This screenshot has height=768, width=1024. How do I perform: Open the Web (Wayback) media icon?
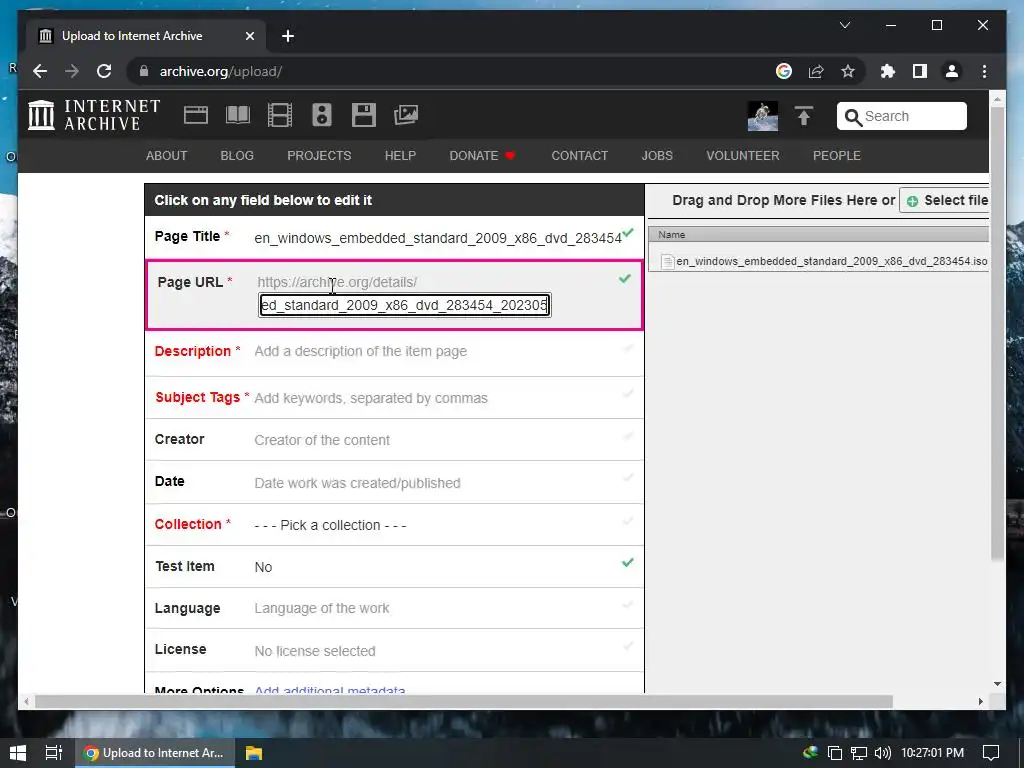pos(195,115)
